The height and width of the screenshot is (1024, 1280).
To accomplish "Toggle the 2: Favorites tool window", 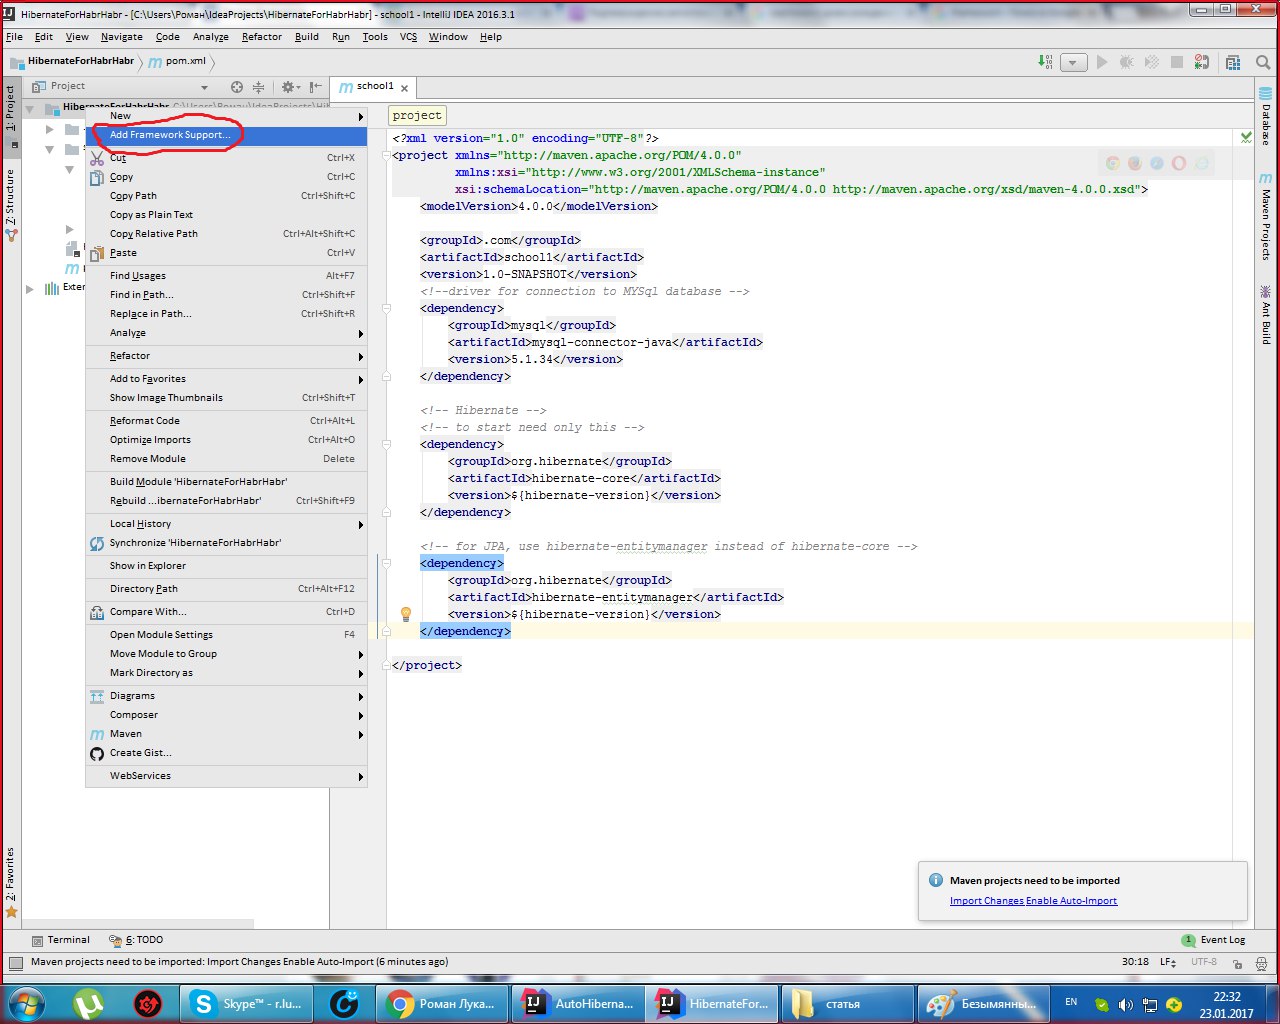I will pyautogui.click(x=11, y=882).
